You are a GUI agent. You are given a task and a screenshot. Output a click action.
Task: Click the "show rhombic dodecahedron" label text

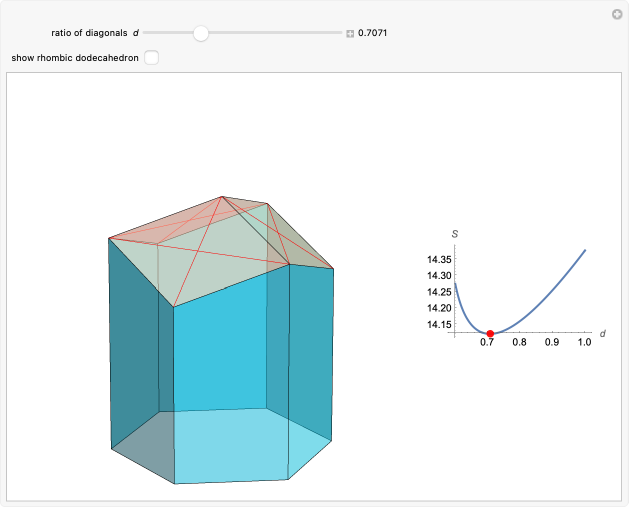75,57
